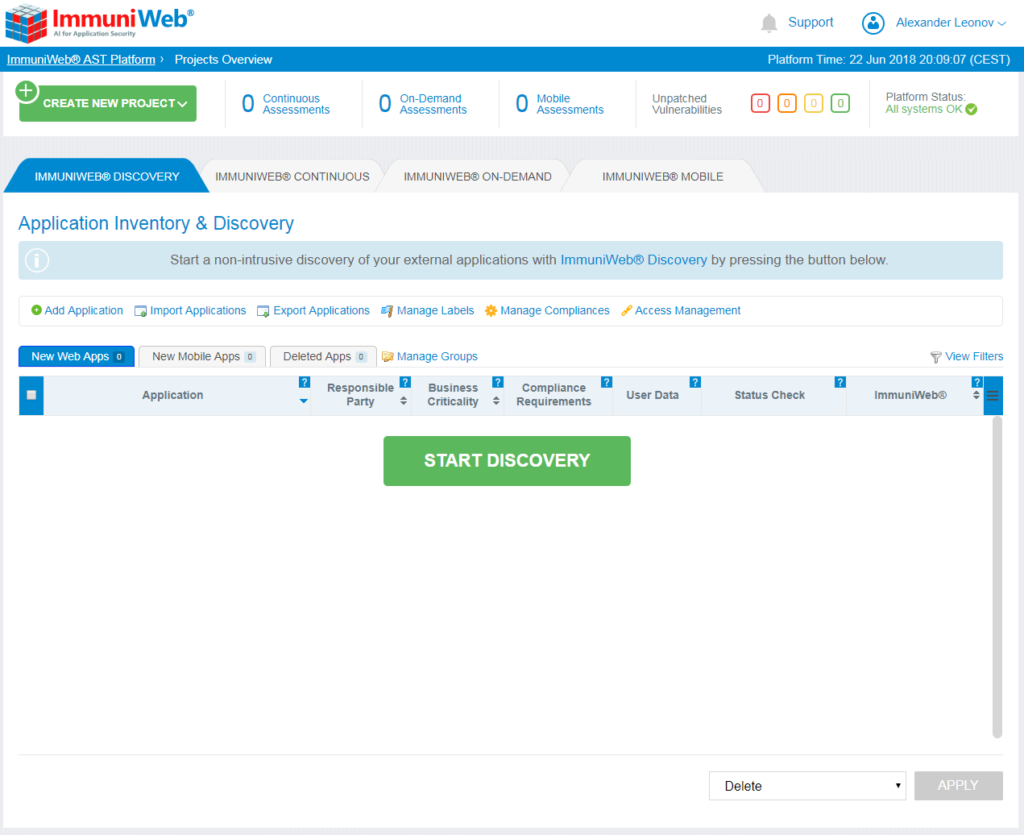
Task: Open help icon for ImmuniWeb column
Action: point(977,383)
